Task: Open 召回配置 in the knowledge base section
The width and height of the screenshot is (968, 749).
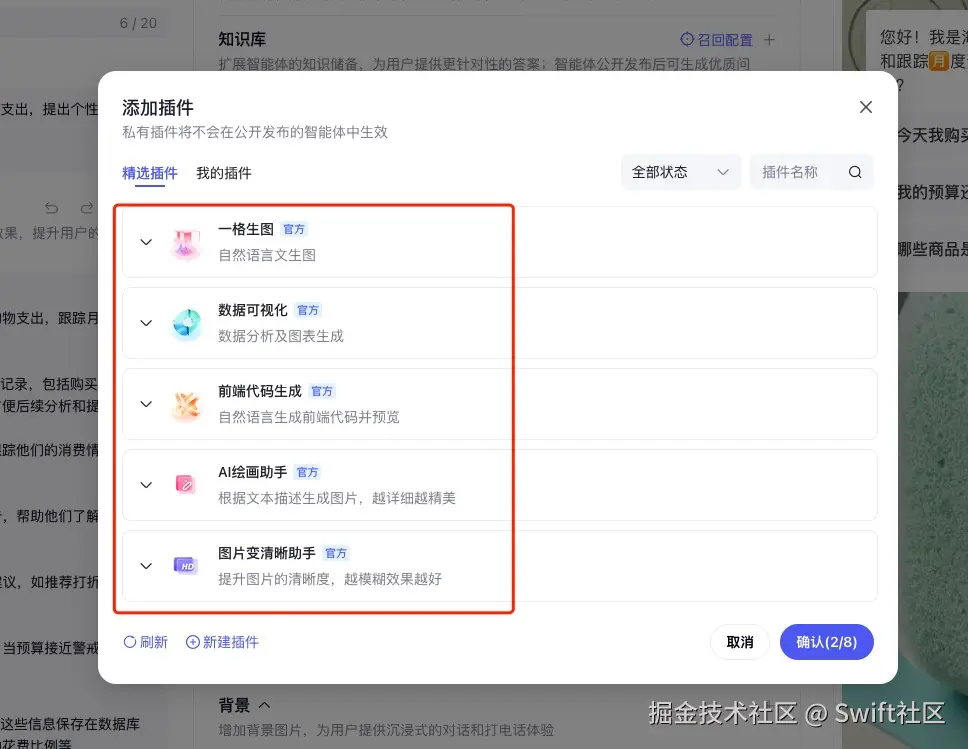Action: pyautogui.click(x=716, y=40)
